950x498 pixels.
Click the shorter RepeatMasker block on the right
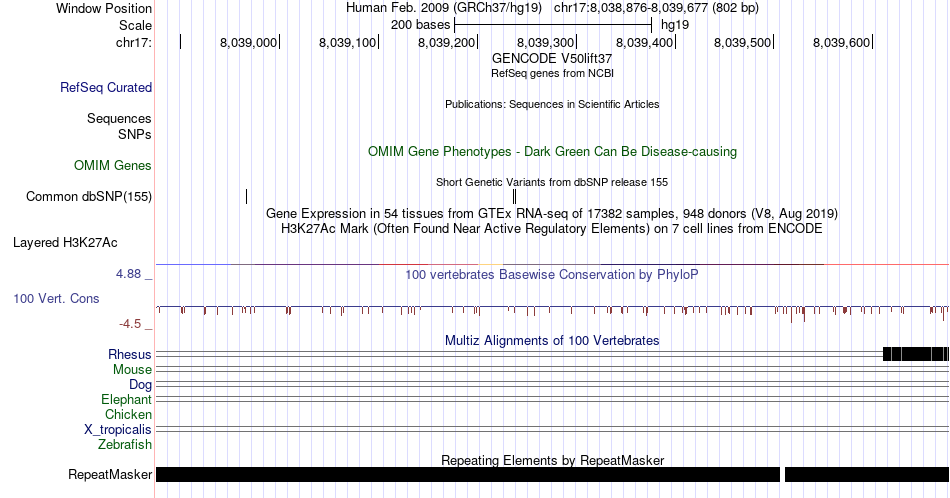point(867,474)
